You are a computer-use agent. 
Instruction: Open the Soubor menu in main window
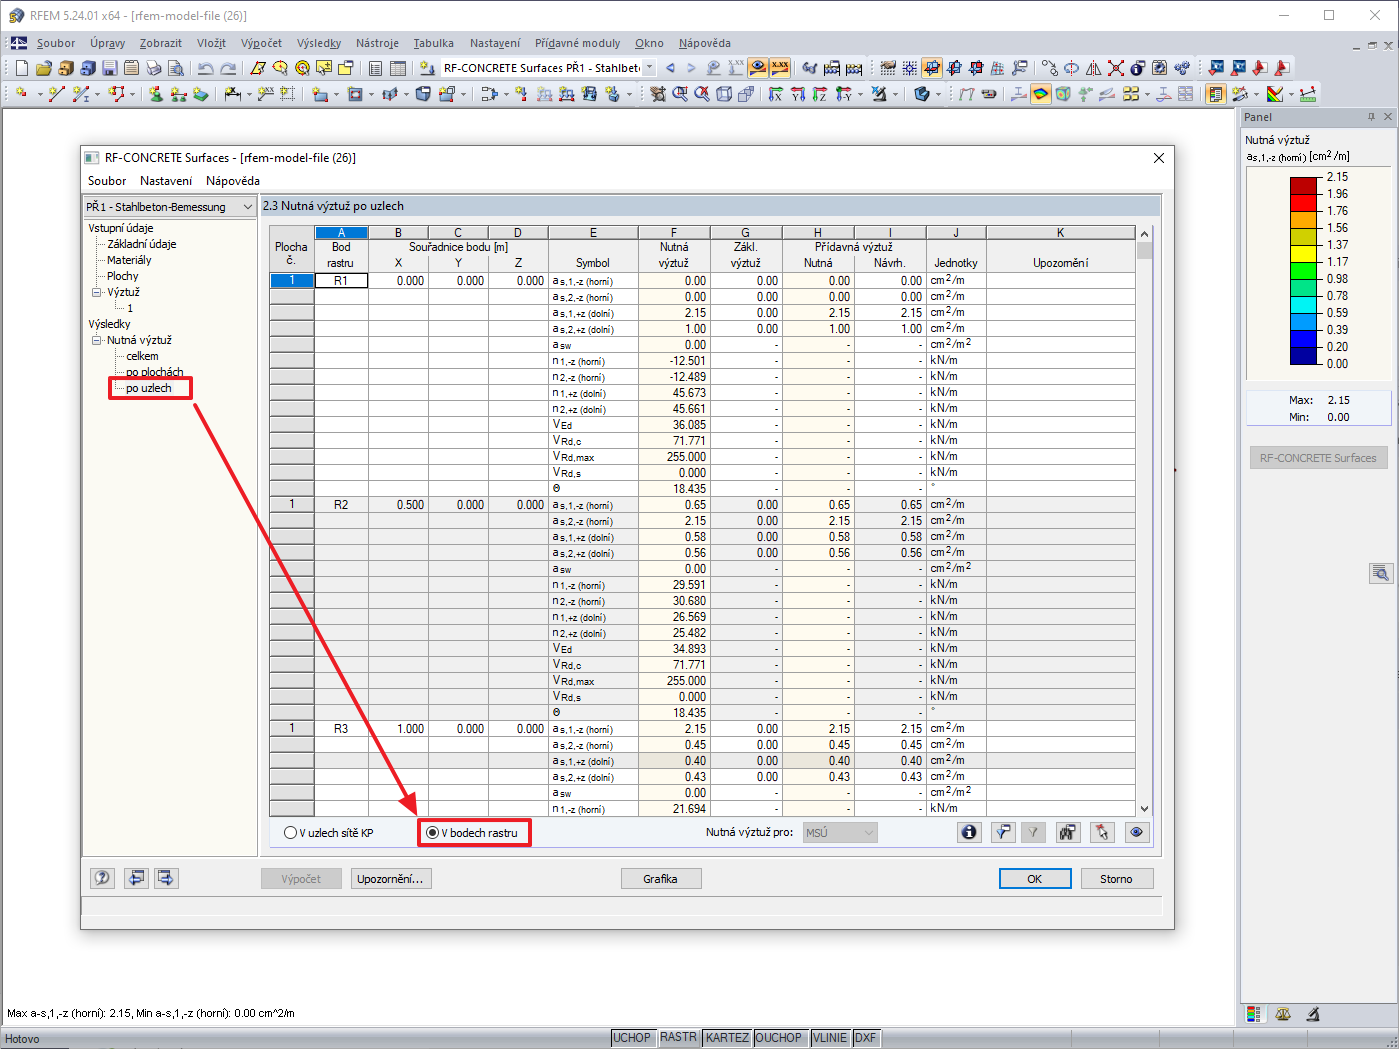tap(56, 43)
